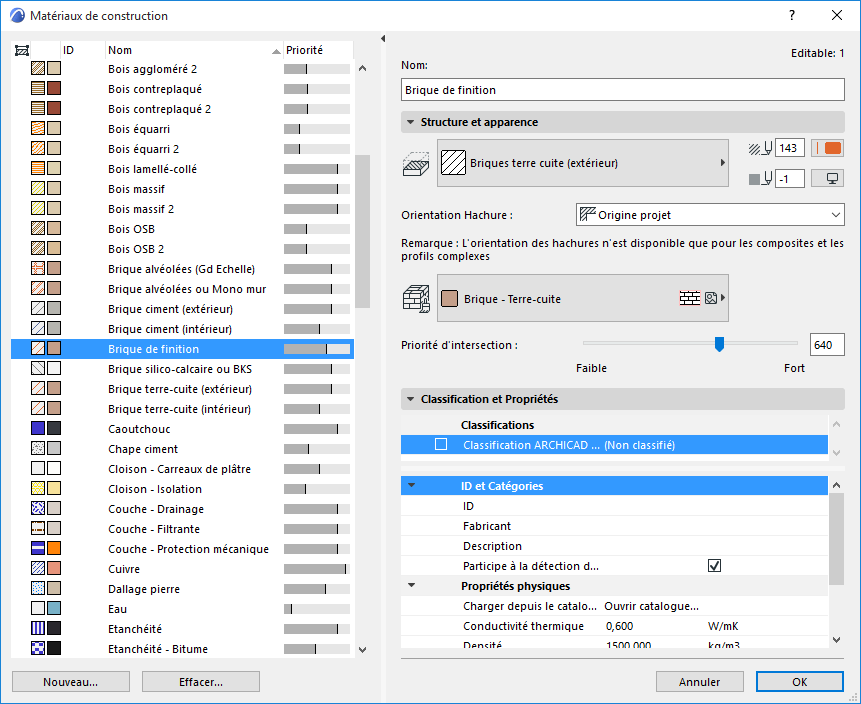This screenshot has width=861, height=704.
Task: Click the element-type filter icon in list header
Action: [x=21, y=51]
